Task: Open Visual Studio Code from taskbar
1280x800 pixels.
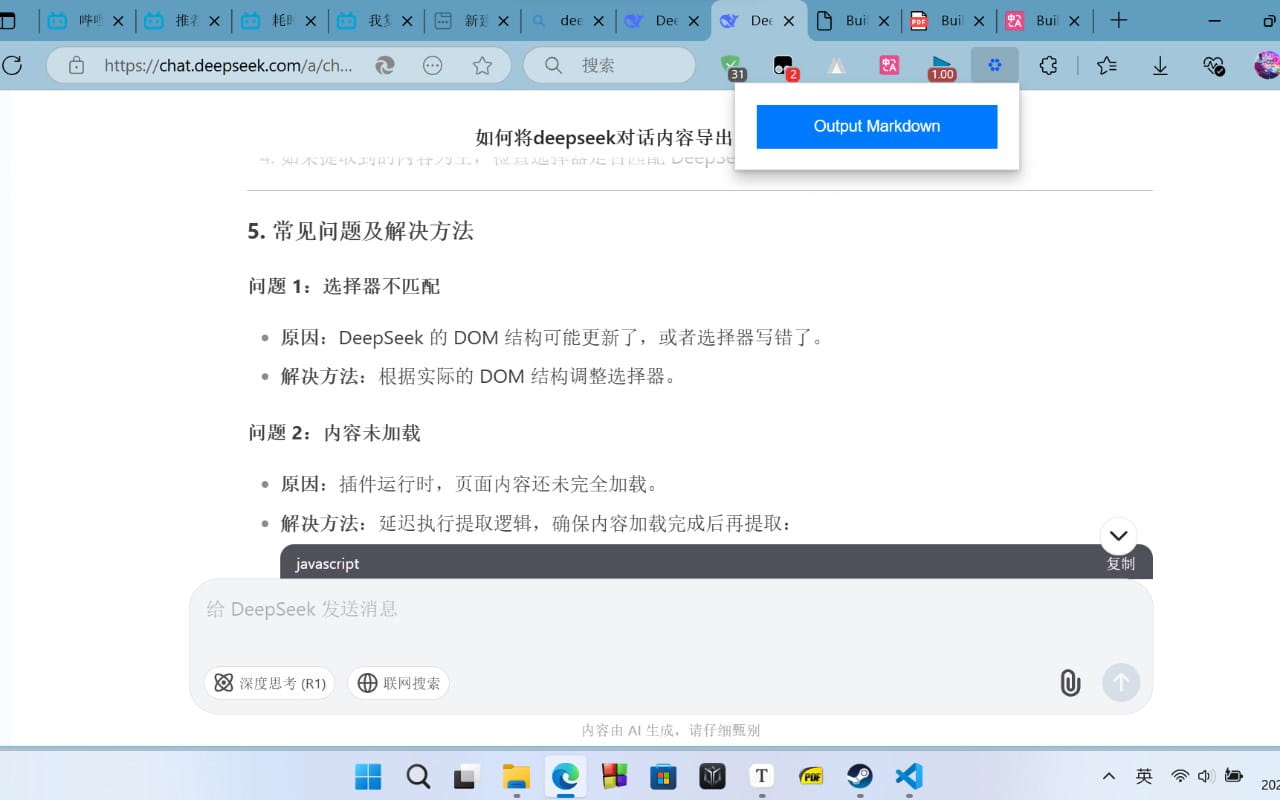Action: click(908, 776)
